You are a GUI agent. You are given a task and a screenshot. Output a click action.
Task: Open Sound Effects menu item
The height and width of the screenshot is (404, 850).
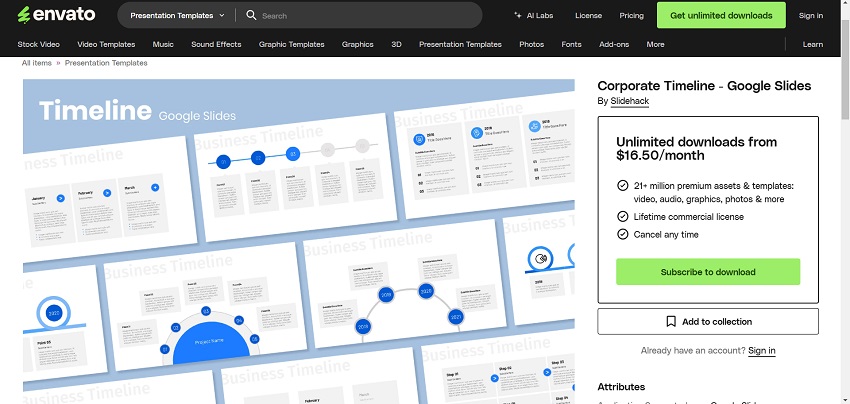[x=216, y=44]
